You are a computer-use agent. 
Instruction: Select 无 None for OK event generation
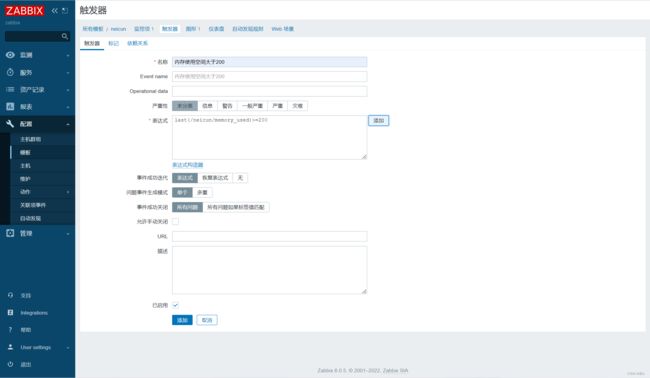240,178
